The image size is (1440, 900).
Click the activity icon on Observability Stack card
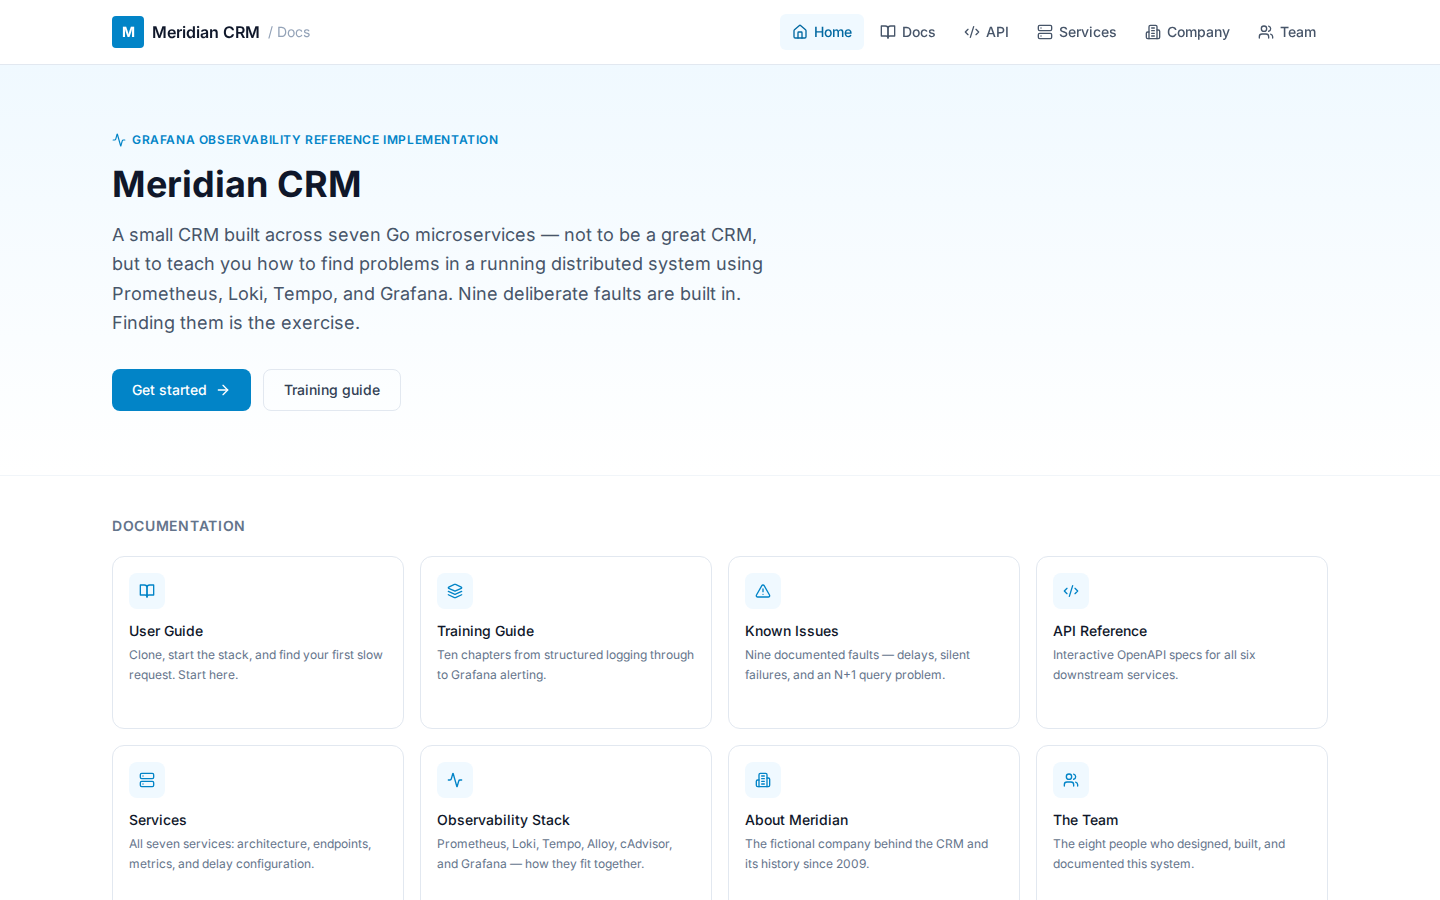(455, 780)
